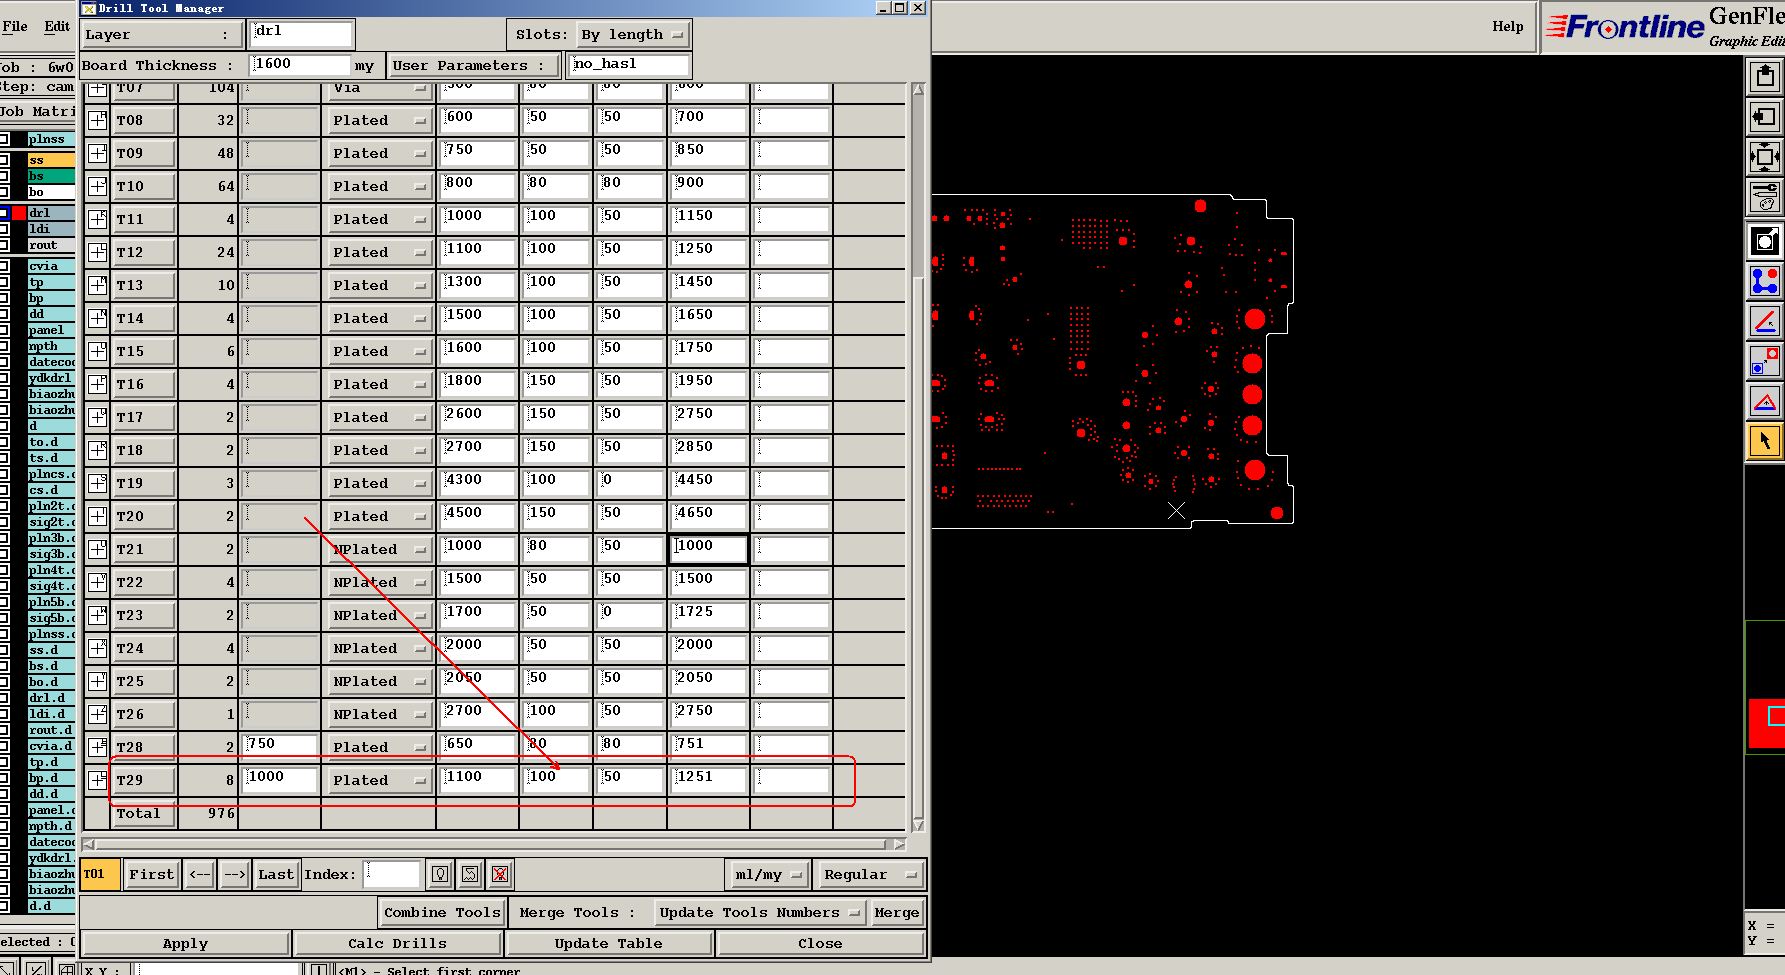1785x975 pixels.
Task: Open the type dropdown for T29 Plated
Action: point(380,780)
